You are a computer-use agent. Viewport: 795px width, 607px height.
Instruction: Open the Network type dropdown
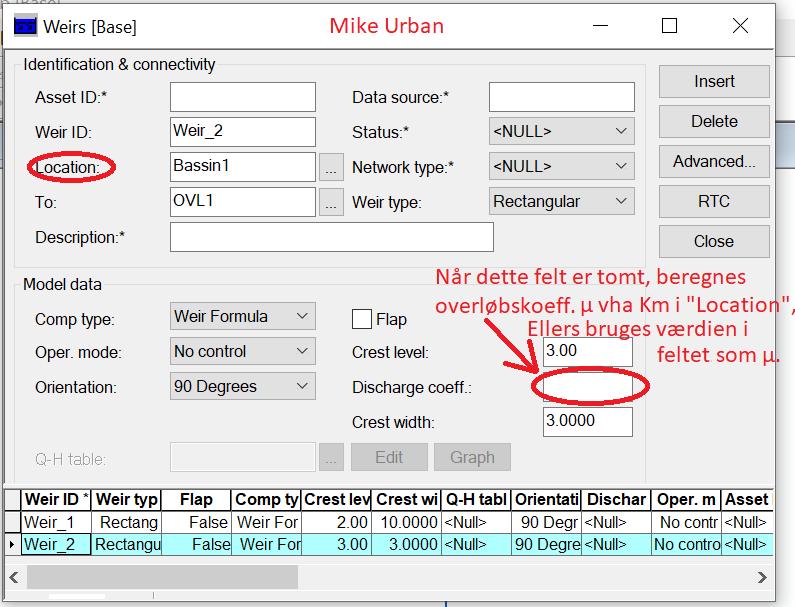(x=562, y=167)
